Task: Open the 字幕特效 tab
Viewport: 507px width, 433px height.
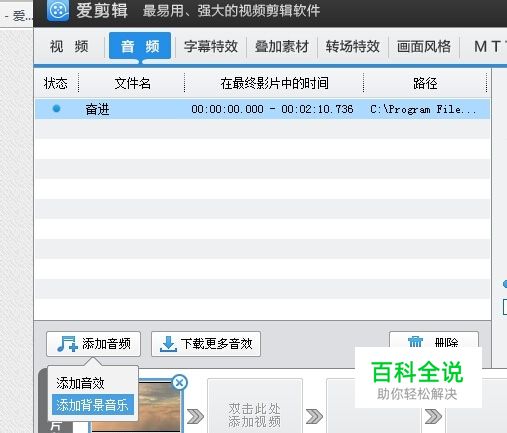Action: pyautogui.click(x=211, y=46)
